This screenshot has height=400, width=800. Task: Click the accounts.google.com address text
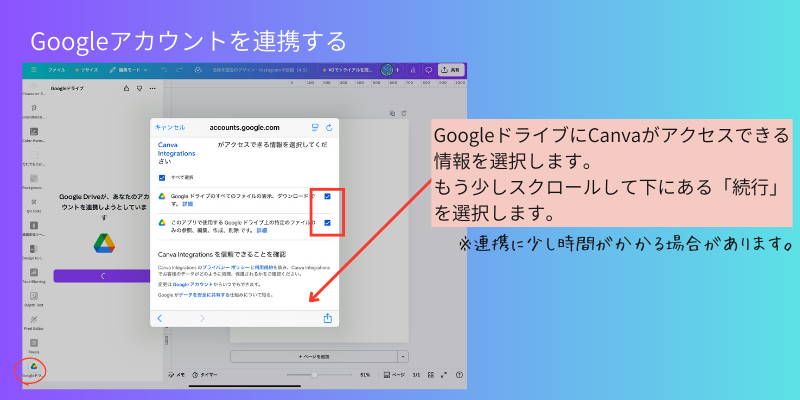244,128
